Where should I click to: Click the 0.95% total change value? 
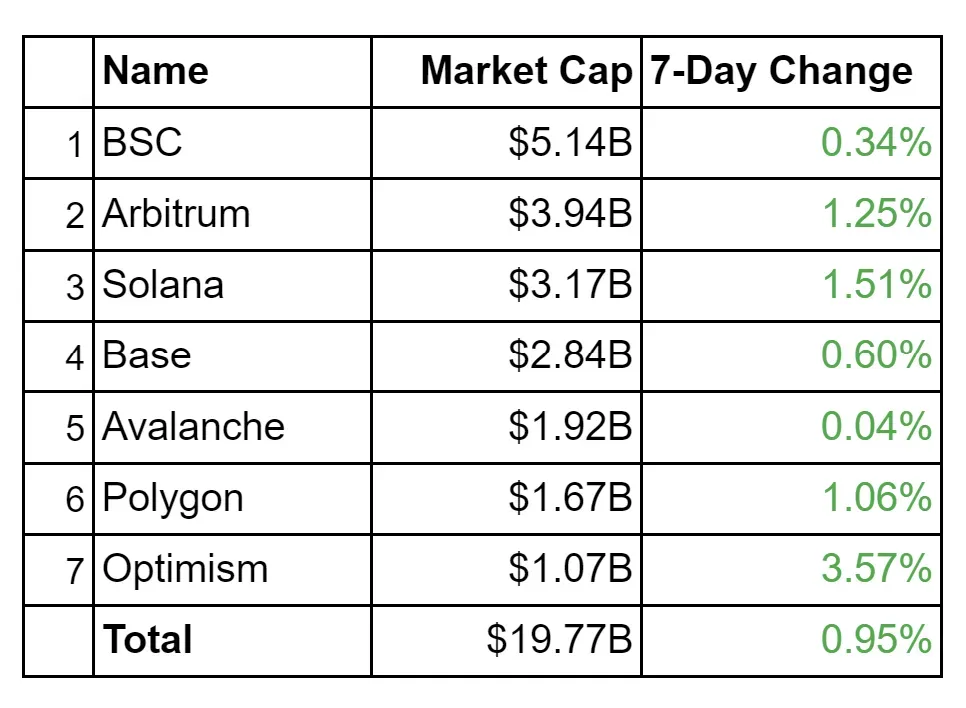point(876,640)
